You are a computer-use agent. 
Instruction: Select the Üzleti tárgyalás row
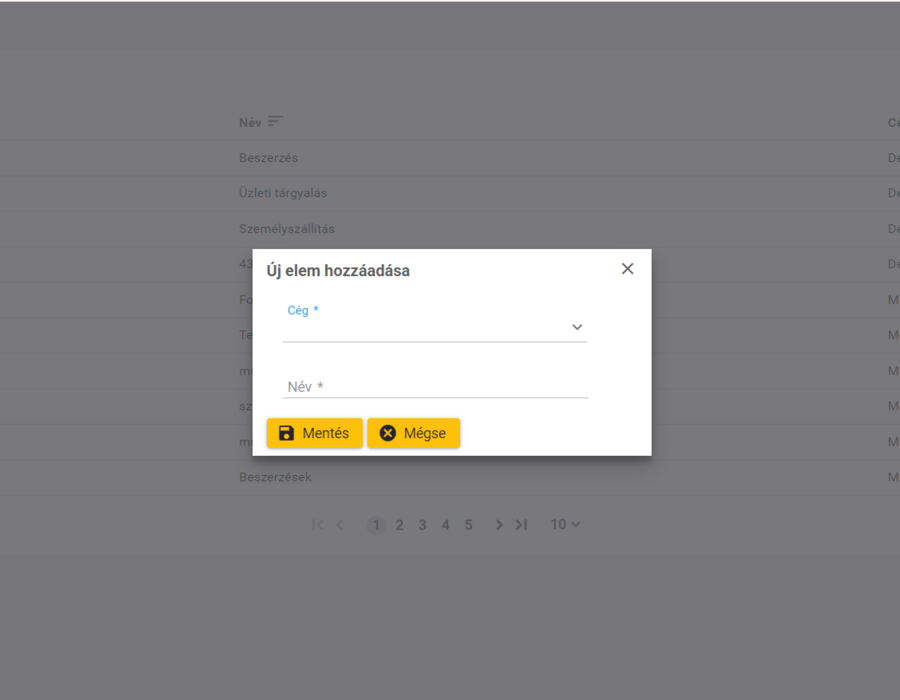[450, 193]
